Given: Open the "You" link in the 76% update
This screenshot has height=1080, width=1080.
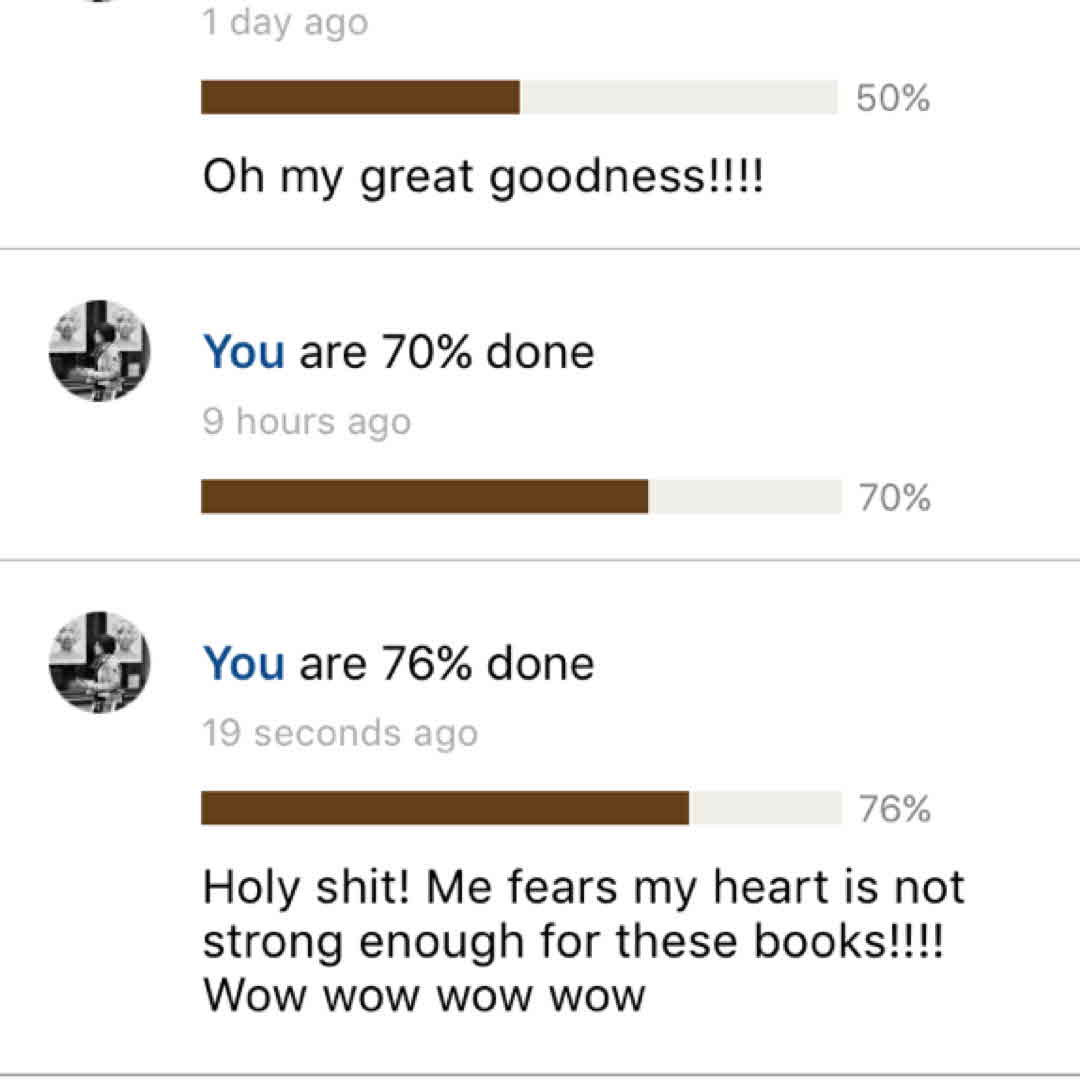Looking at the screenshot, I should click(x=243, y=663).
